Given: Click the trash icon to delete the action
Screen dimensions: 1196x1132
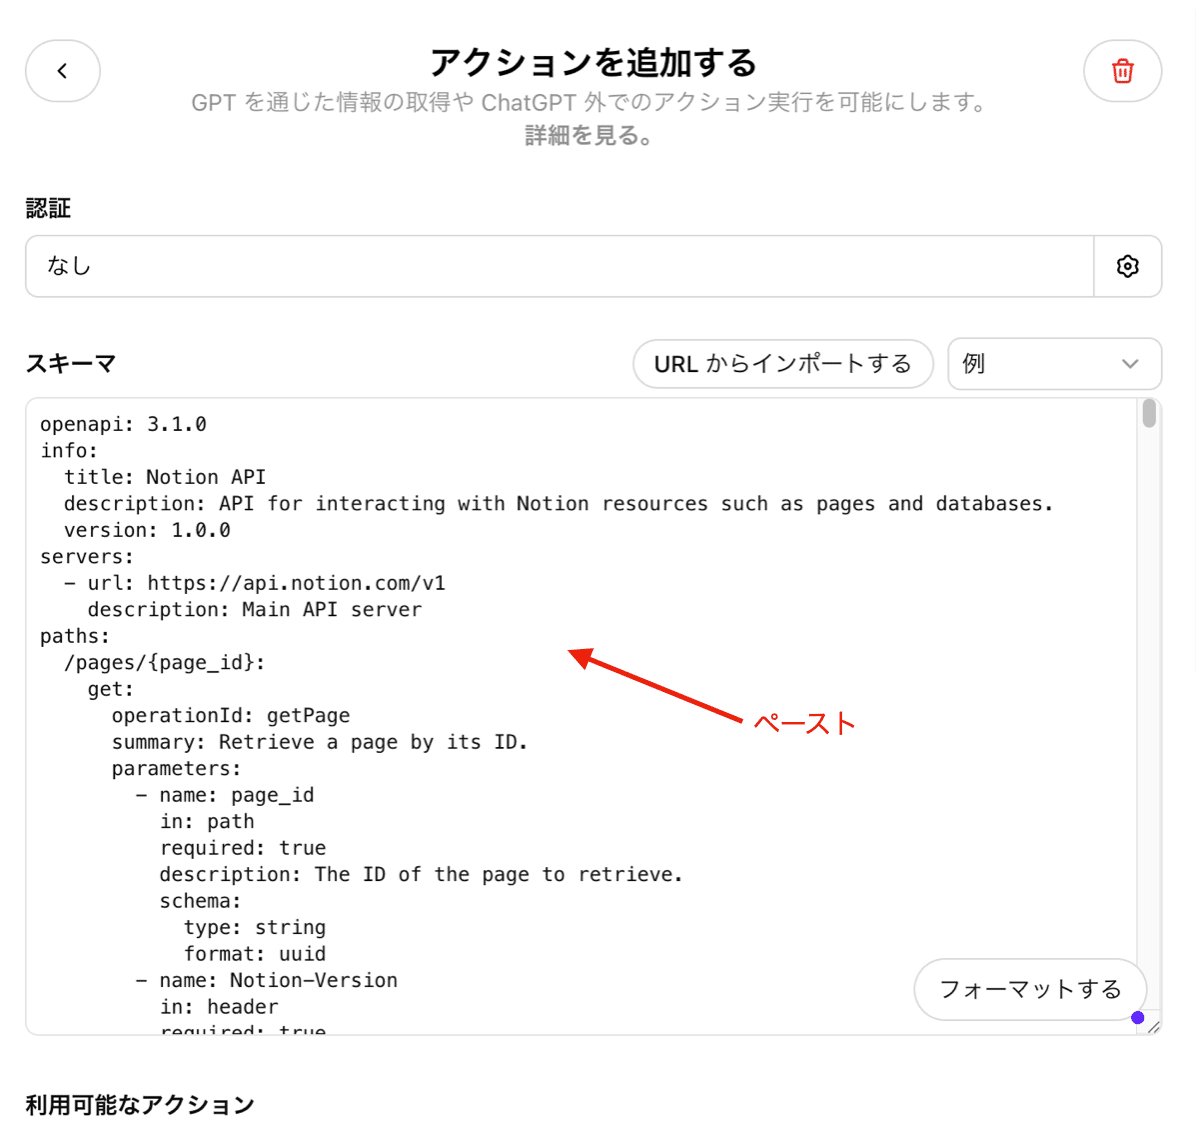Looking at the screenshot, I should click(x=1122, y=71).
